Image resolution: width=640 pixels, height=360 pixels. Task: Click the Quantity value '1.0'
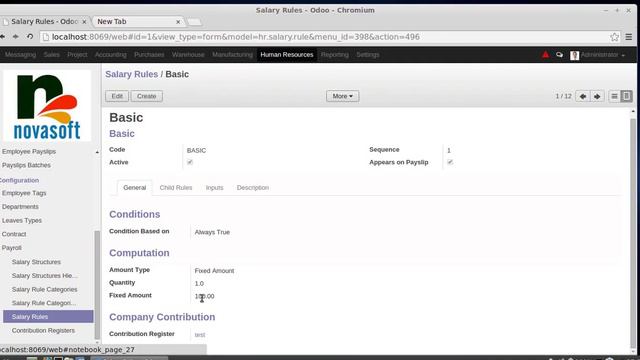coord(199,284)
